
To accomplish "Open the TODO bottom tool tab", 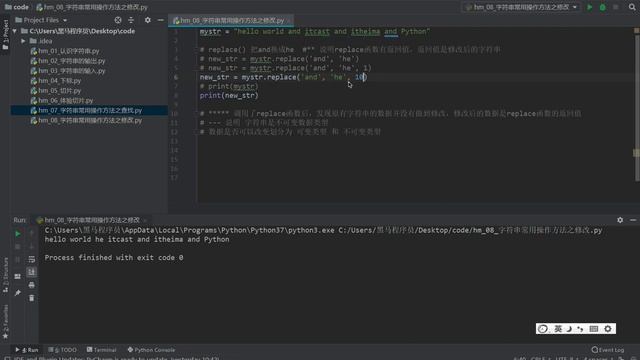I will 62,350.
